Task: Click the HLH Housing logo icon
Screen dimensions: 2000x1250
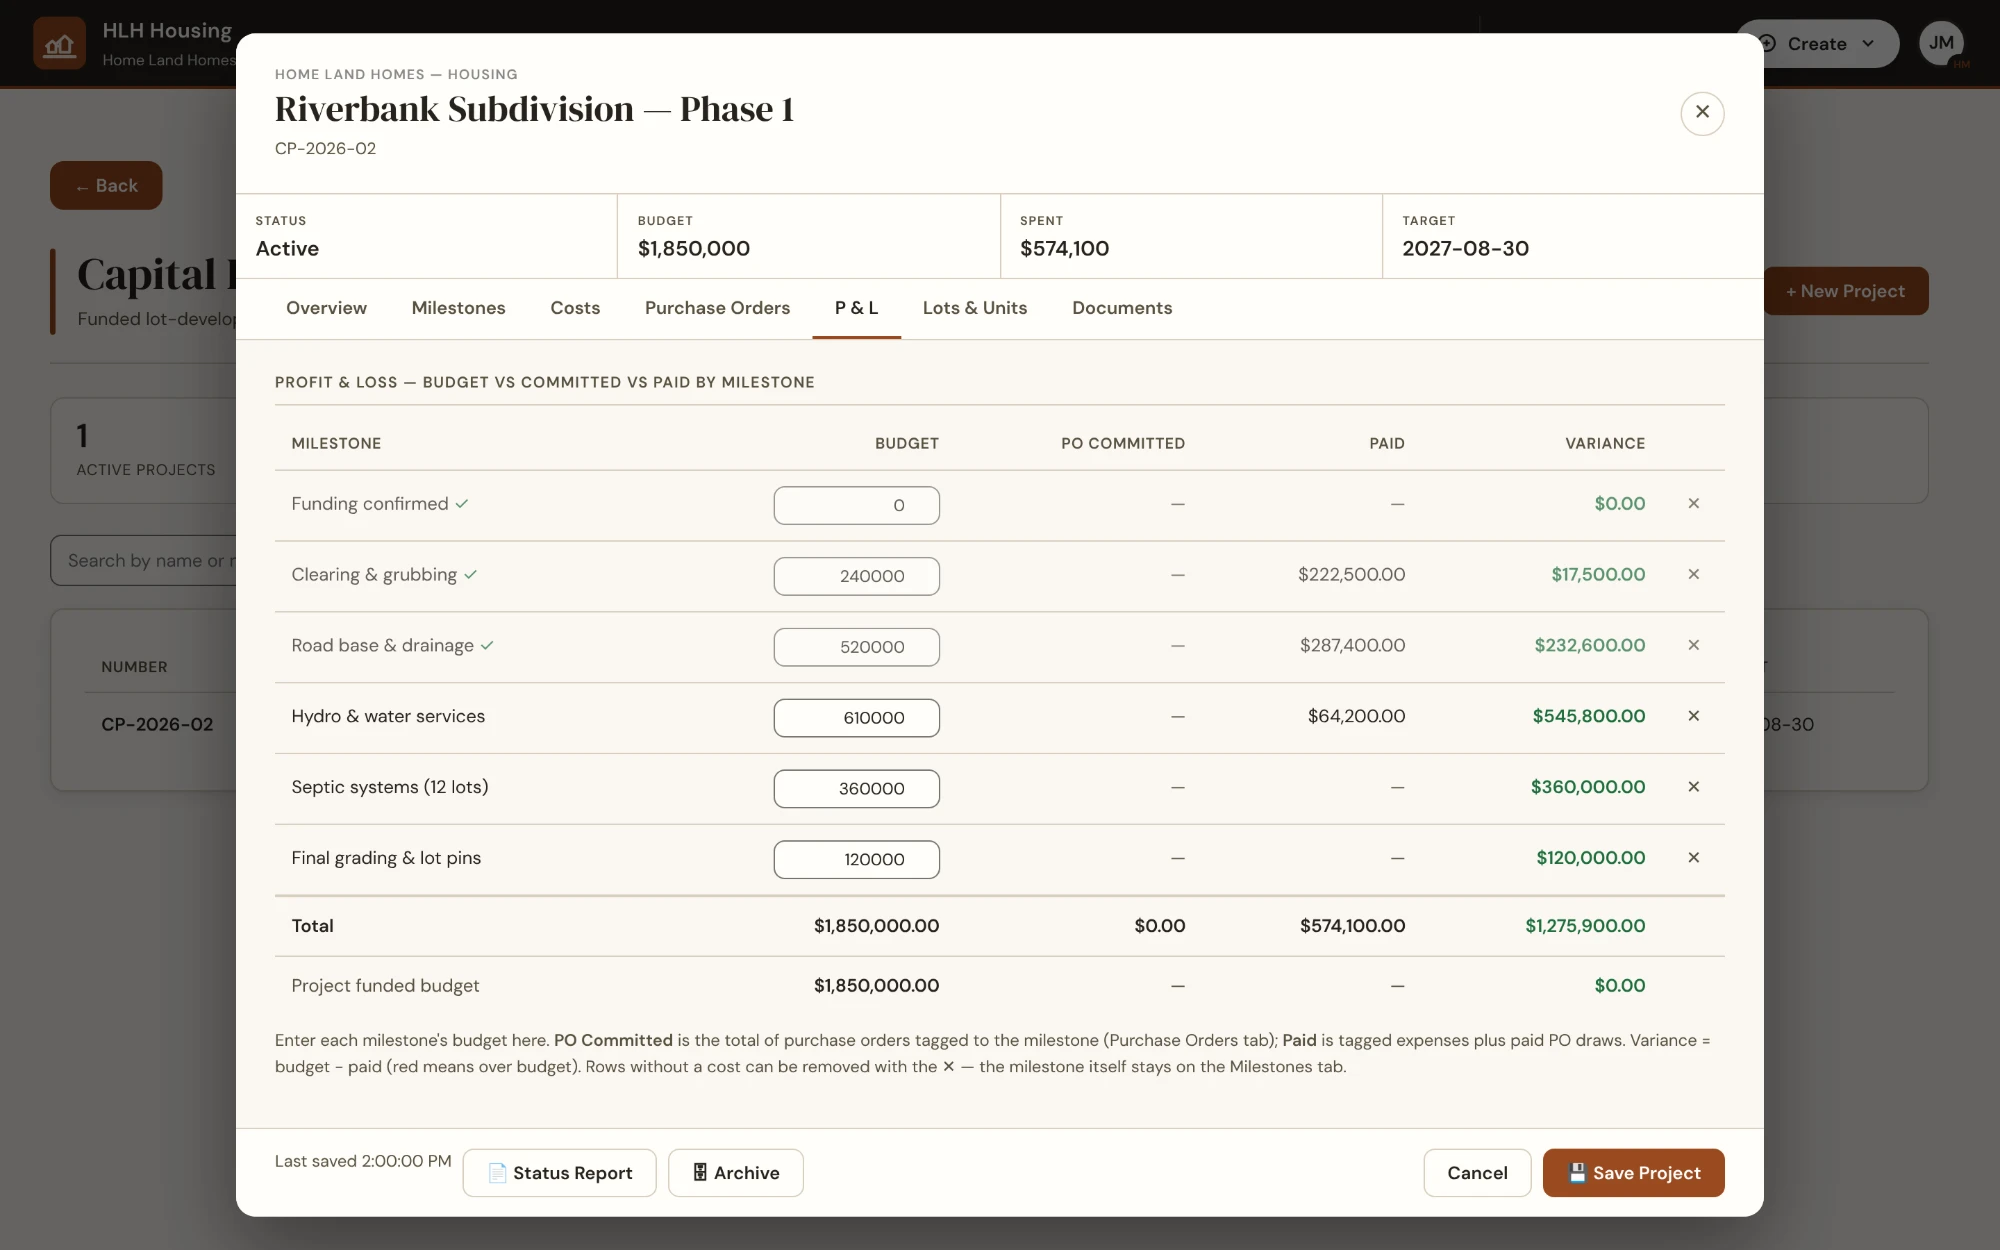Action: coord(59,44)
